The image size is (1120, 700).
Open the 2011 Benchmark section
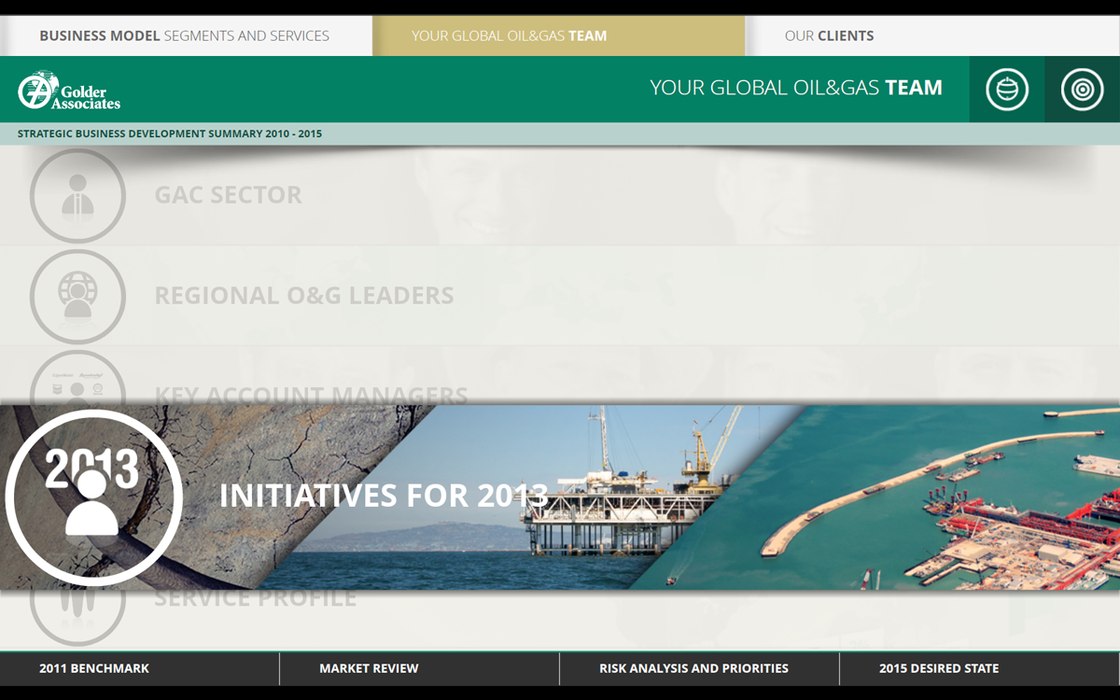click(94, 668)
